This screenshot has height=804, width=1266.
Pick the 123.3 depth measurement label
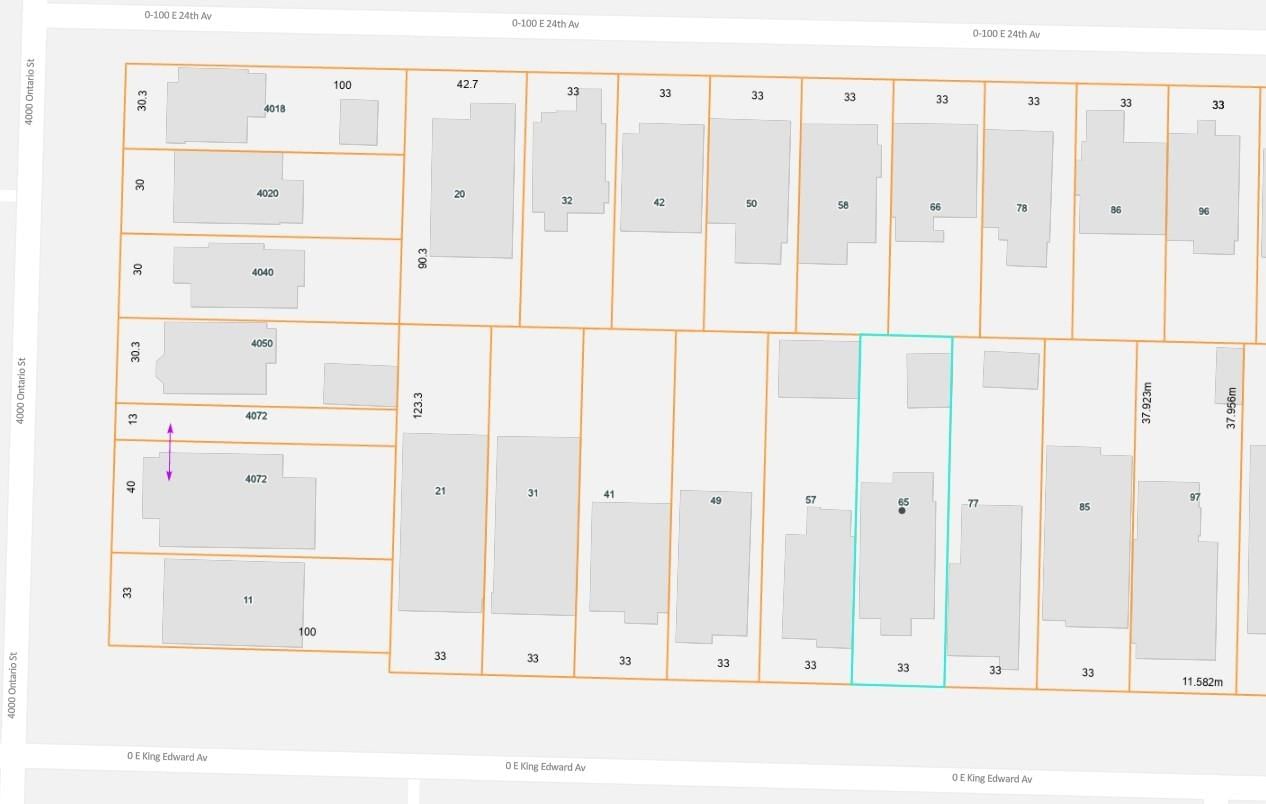418,404
